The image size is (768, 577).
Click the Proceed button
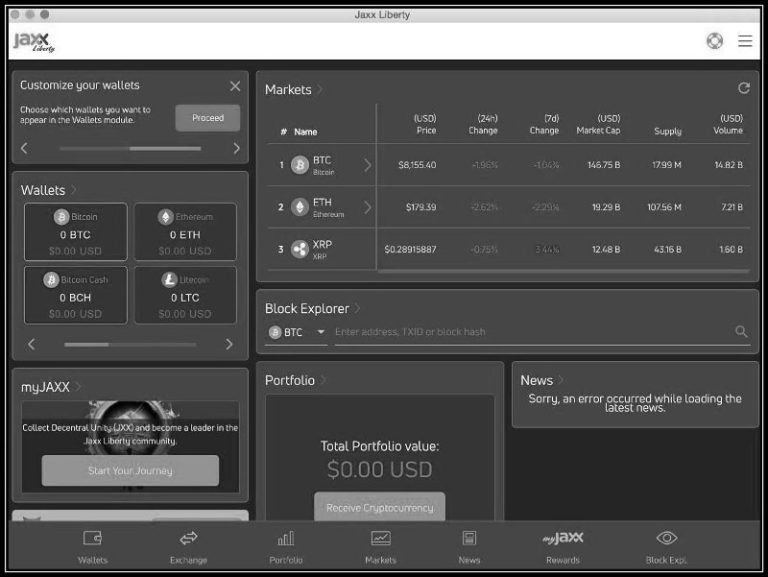208,118
